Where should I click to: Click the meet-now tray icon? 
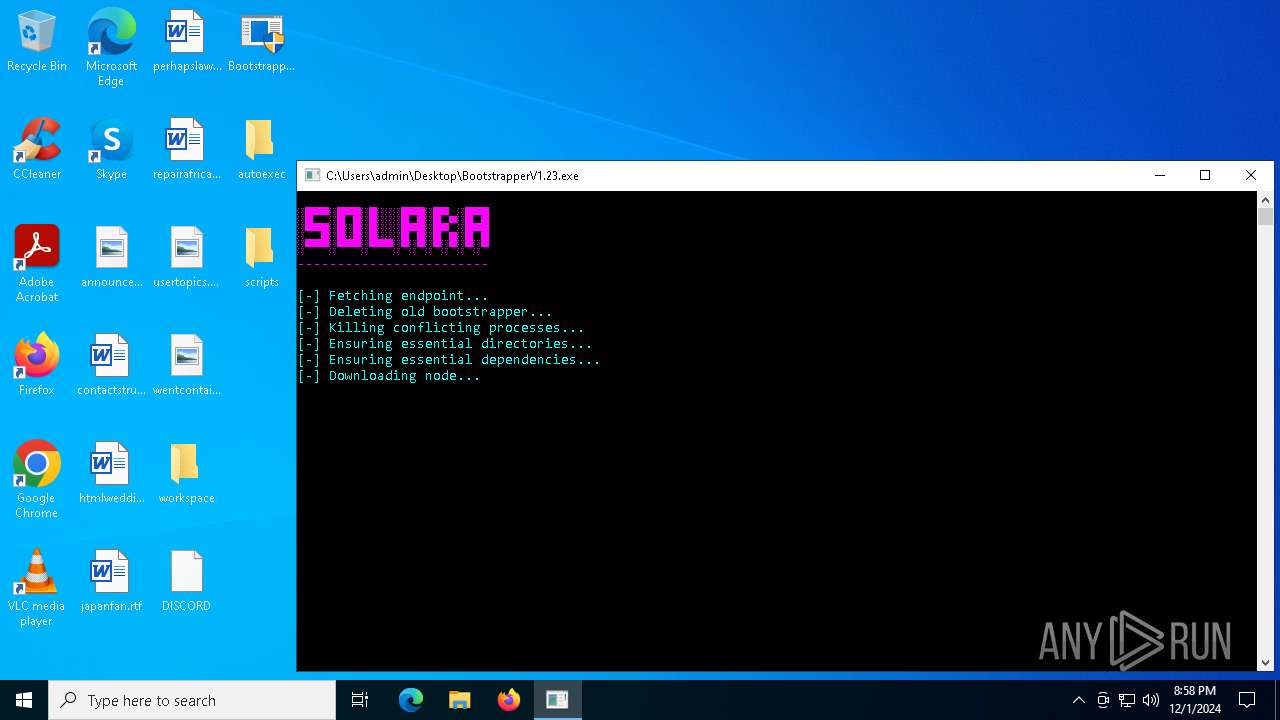(x=1103, y=700)
